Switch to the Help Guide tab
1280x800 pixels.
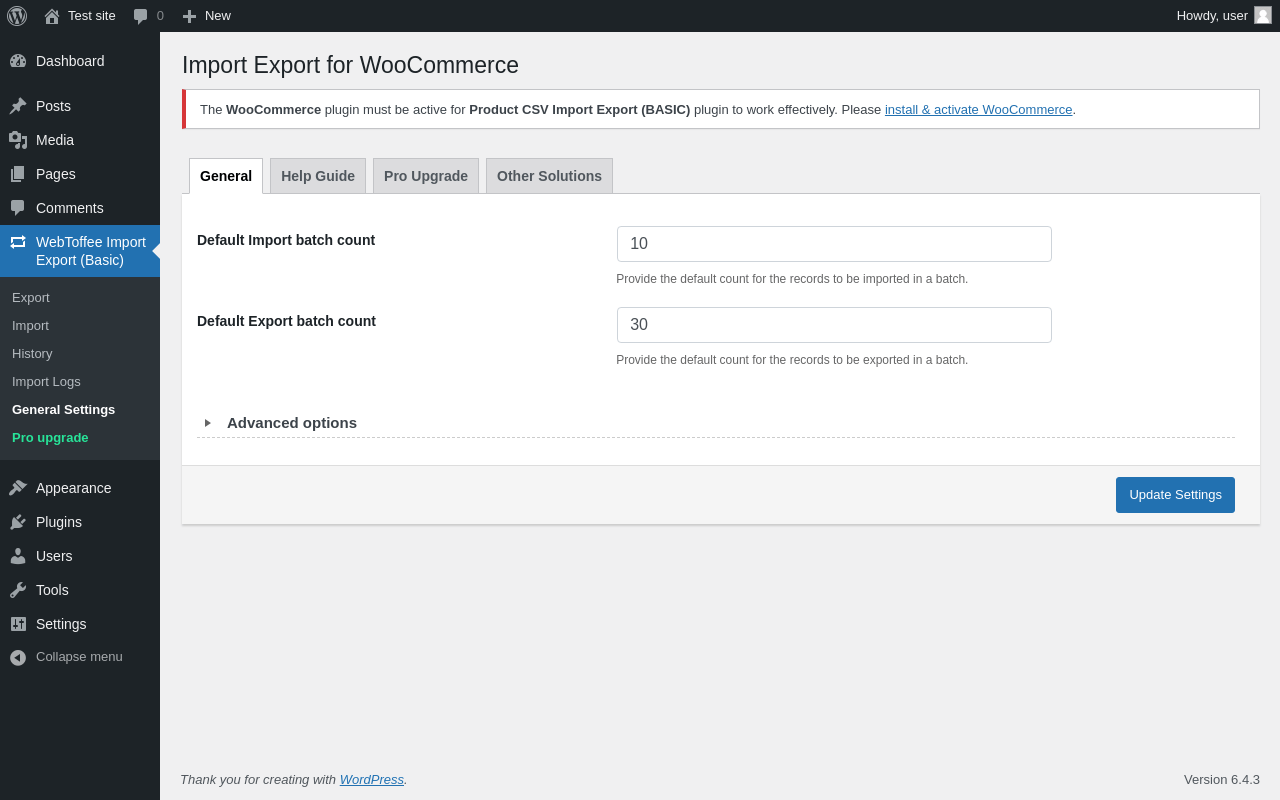pos(318,176)
